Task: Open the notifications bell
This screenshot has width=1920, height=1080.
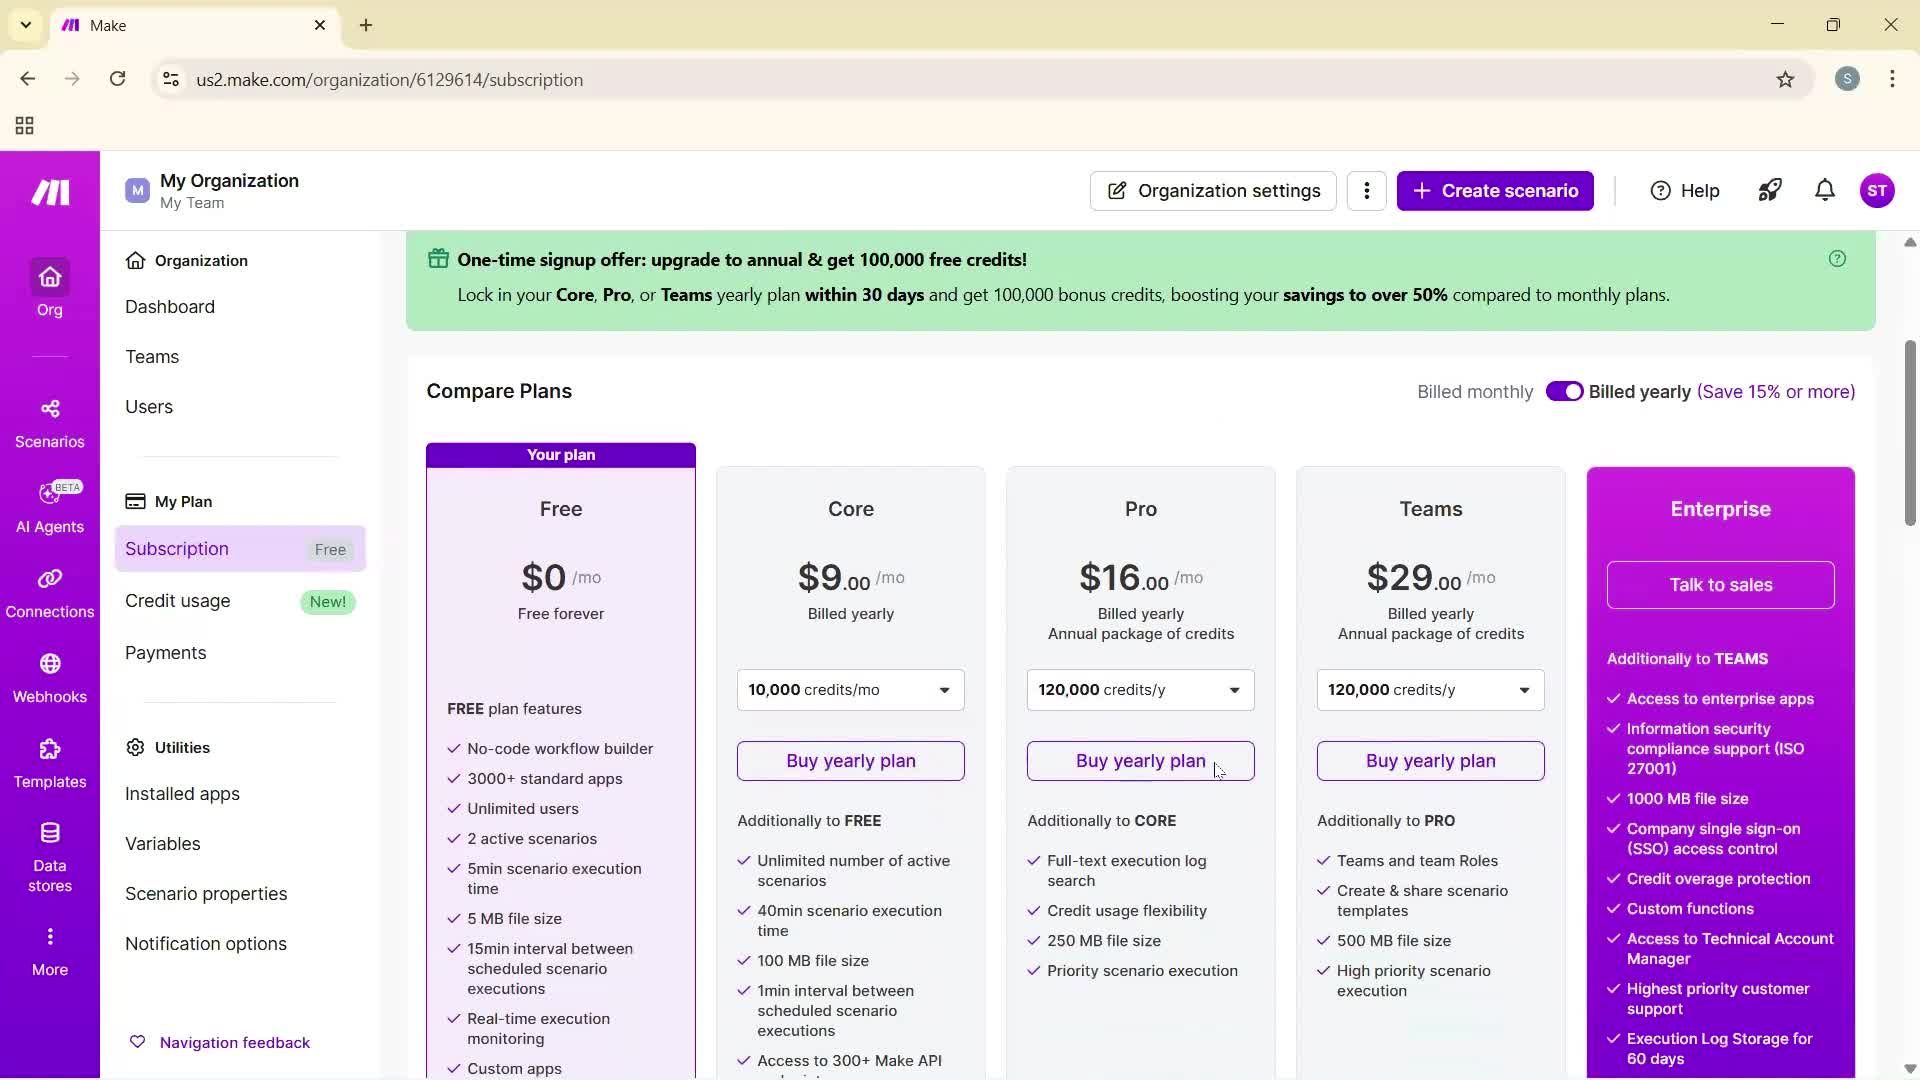Action: pos(1824,190)
